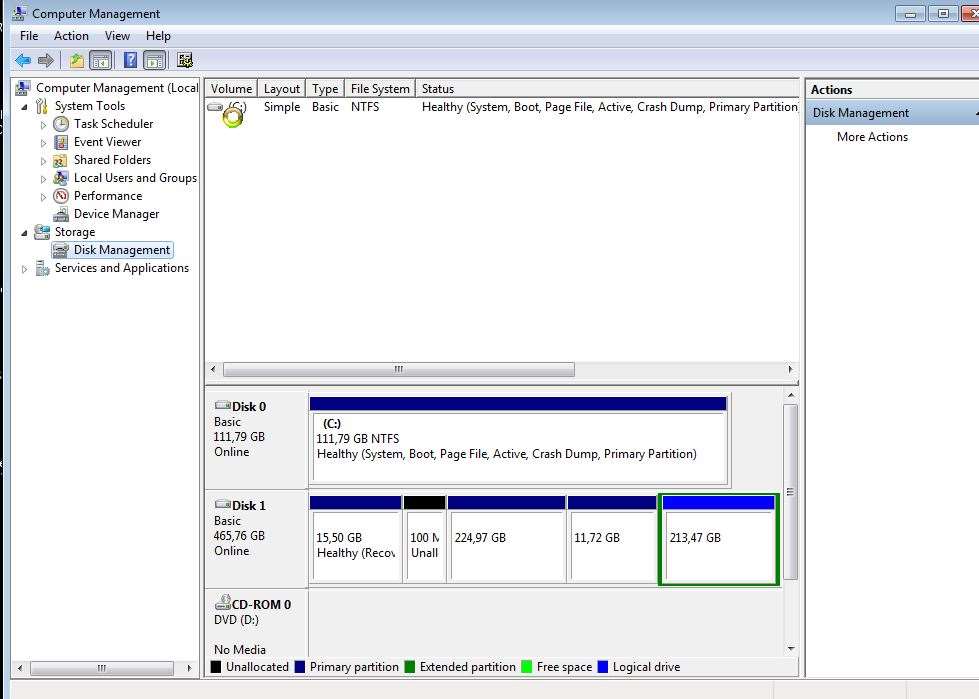Screen dimensions: 979x699
Task: Click the disk pane's down scroll arrow
Action: [x=790, y=648]
